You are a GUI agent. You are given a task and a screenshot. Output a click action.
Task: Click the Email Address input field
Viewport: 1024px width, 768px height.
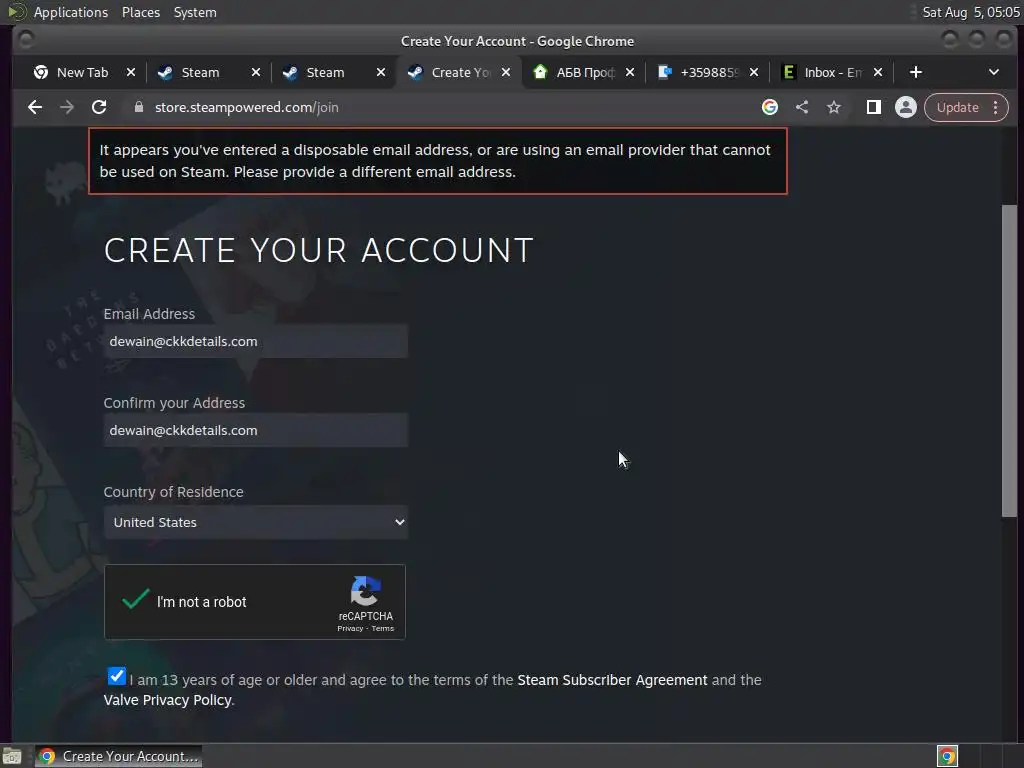256,341
